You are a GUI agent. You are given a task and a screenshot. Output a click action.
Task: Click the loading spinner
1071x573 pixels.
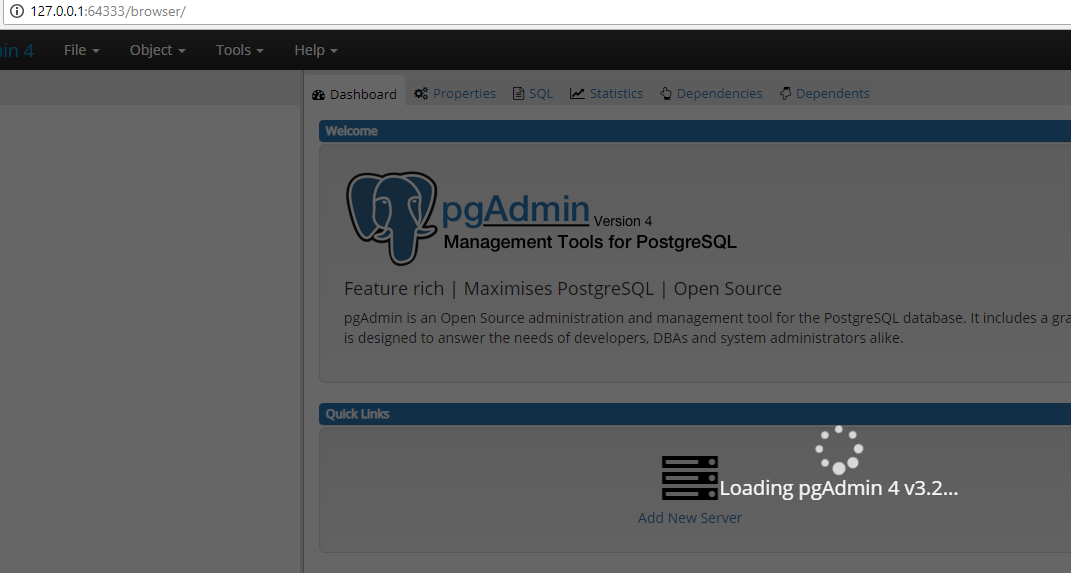[x=839, y=449]
